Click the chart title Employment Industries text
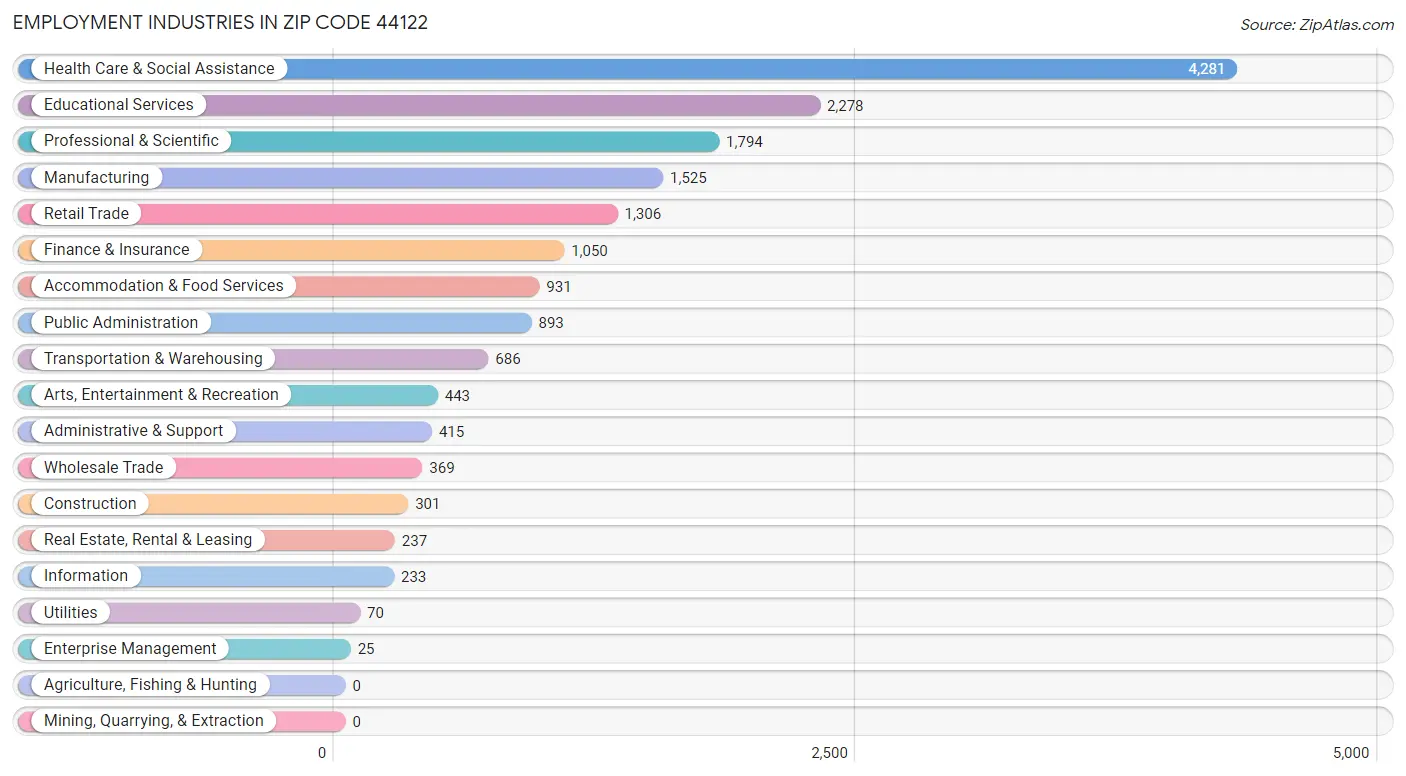 coord(221,22)
